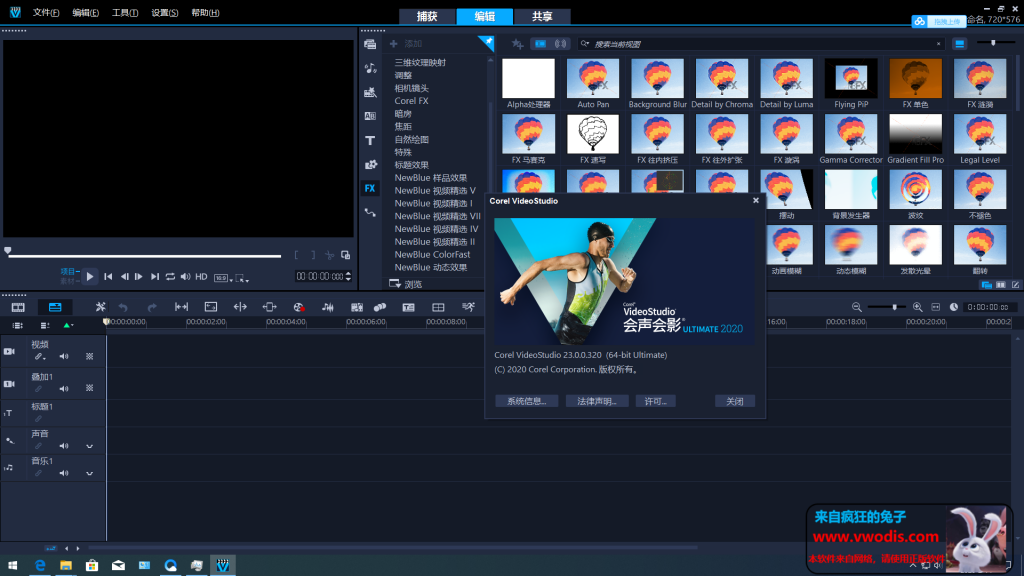1024x576 pixels.
Task: Select the Flying PiP effect thumbnail
Action: [850, 80]
